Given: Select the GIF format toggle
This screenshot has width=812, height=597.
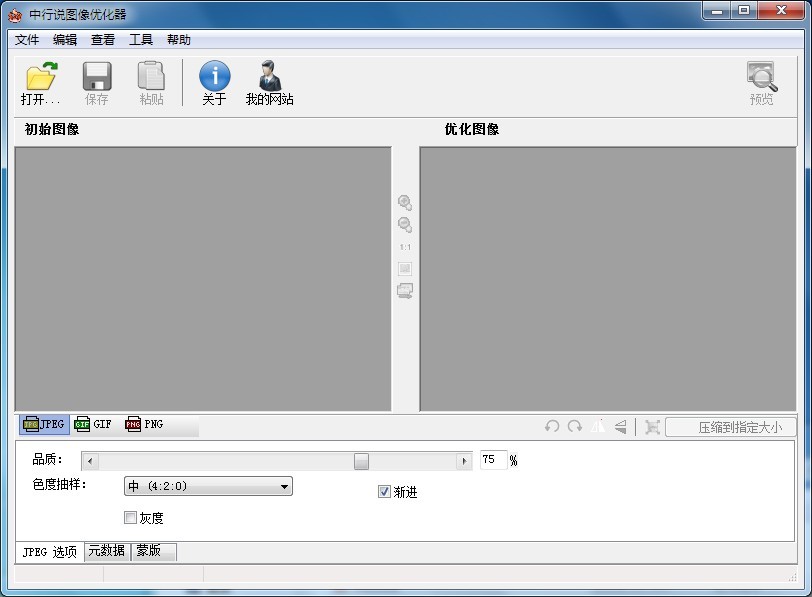Looking at the screenshot, I should pyautogui.click(x=92, y=424).
